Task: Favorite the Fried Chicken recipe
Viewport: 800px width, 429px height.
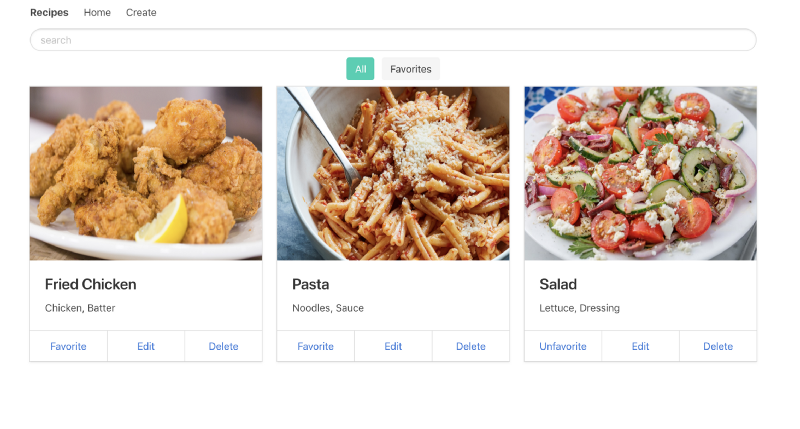Action: (x=68, y=346)
